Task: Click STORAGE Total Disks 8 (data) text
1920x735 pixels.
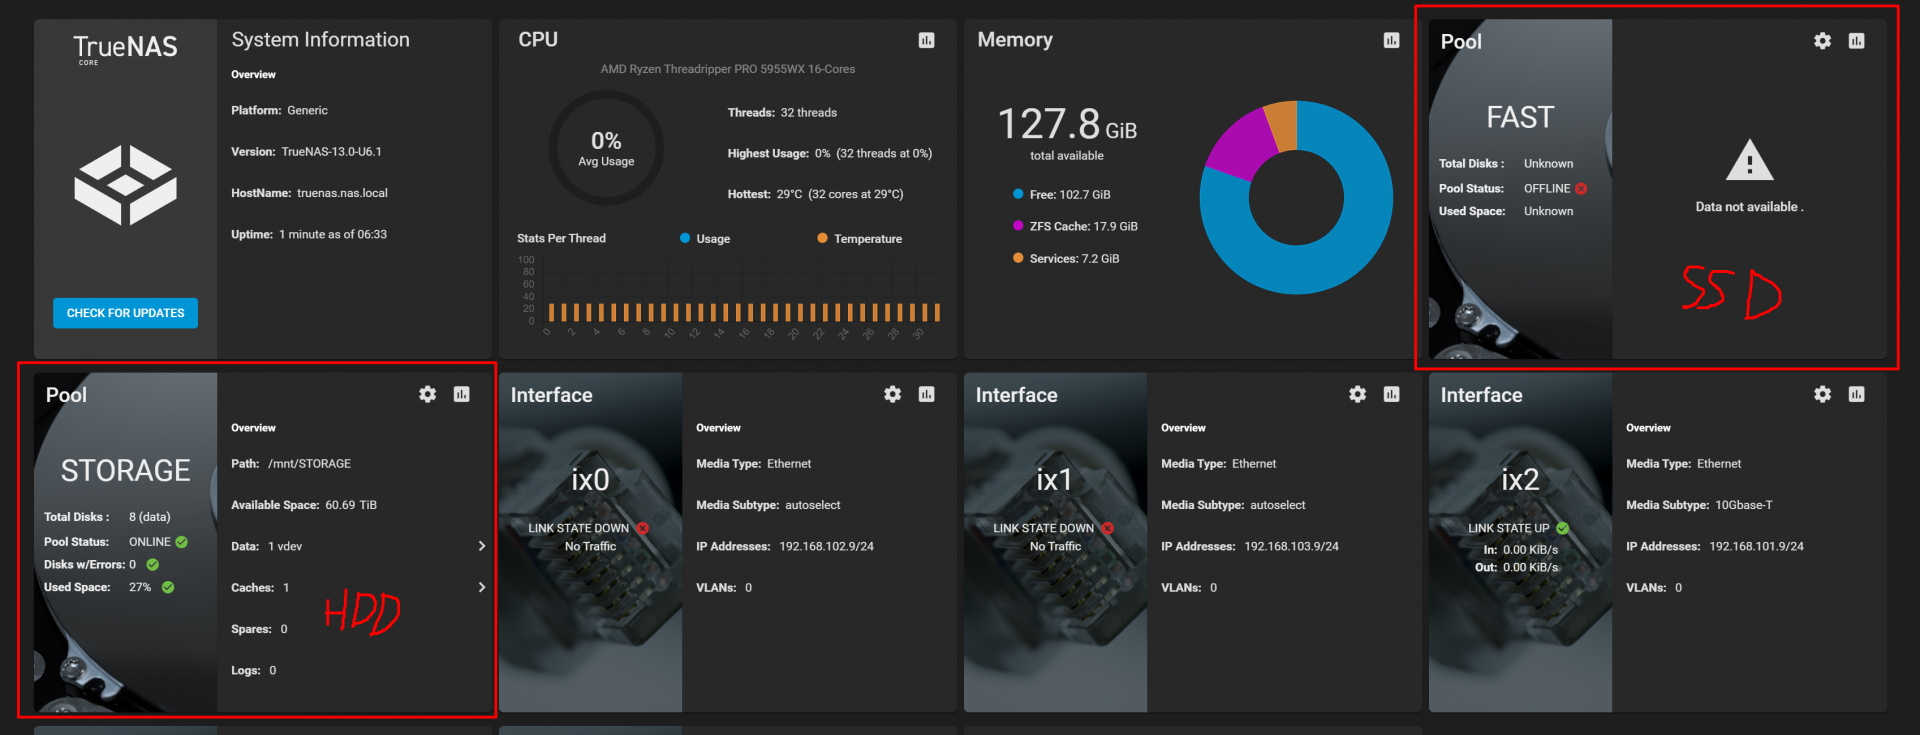Action: 107,517
